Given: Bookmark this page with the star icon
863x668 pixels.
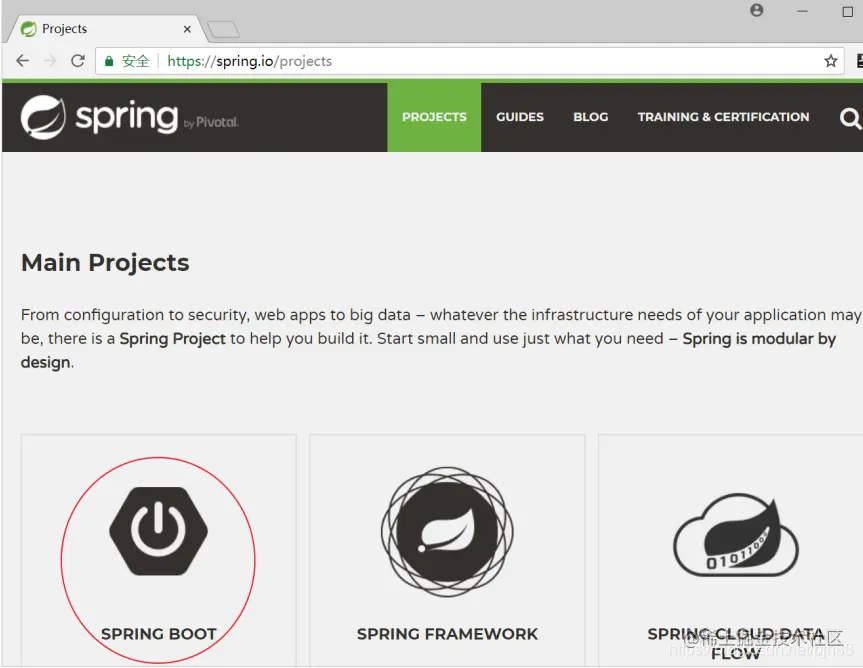Looking at the screenshot, I should point(831,61).
